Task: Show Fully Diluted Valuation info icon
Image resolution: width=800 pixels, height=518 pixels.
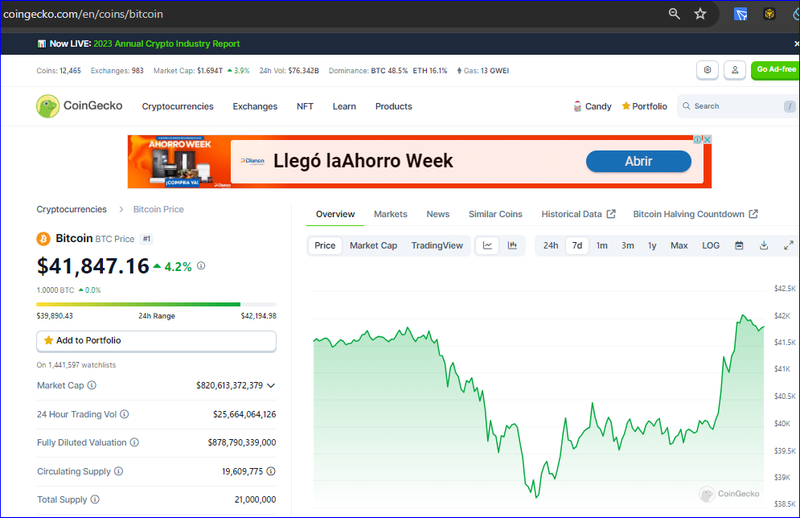Action: (x=134, y=442)
